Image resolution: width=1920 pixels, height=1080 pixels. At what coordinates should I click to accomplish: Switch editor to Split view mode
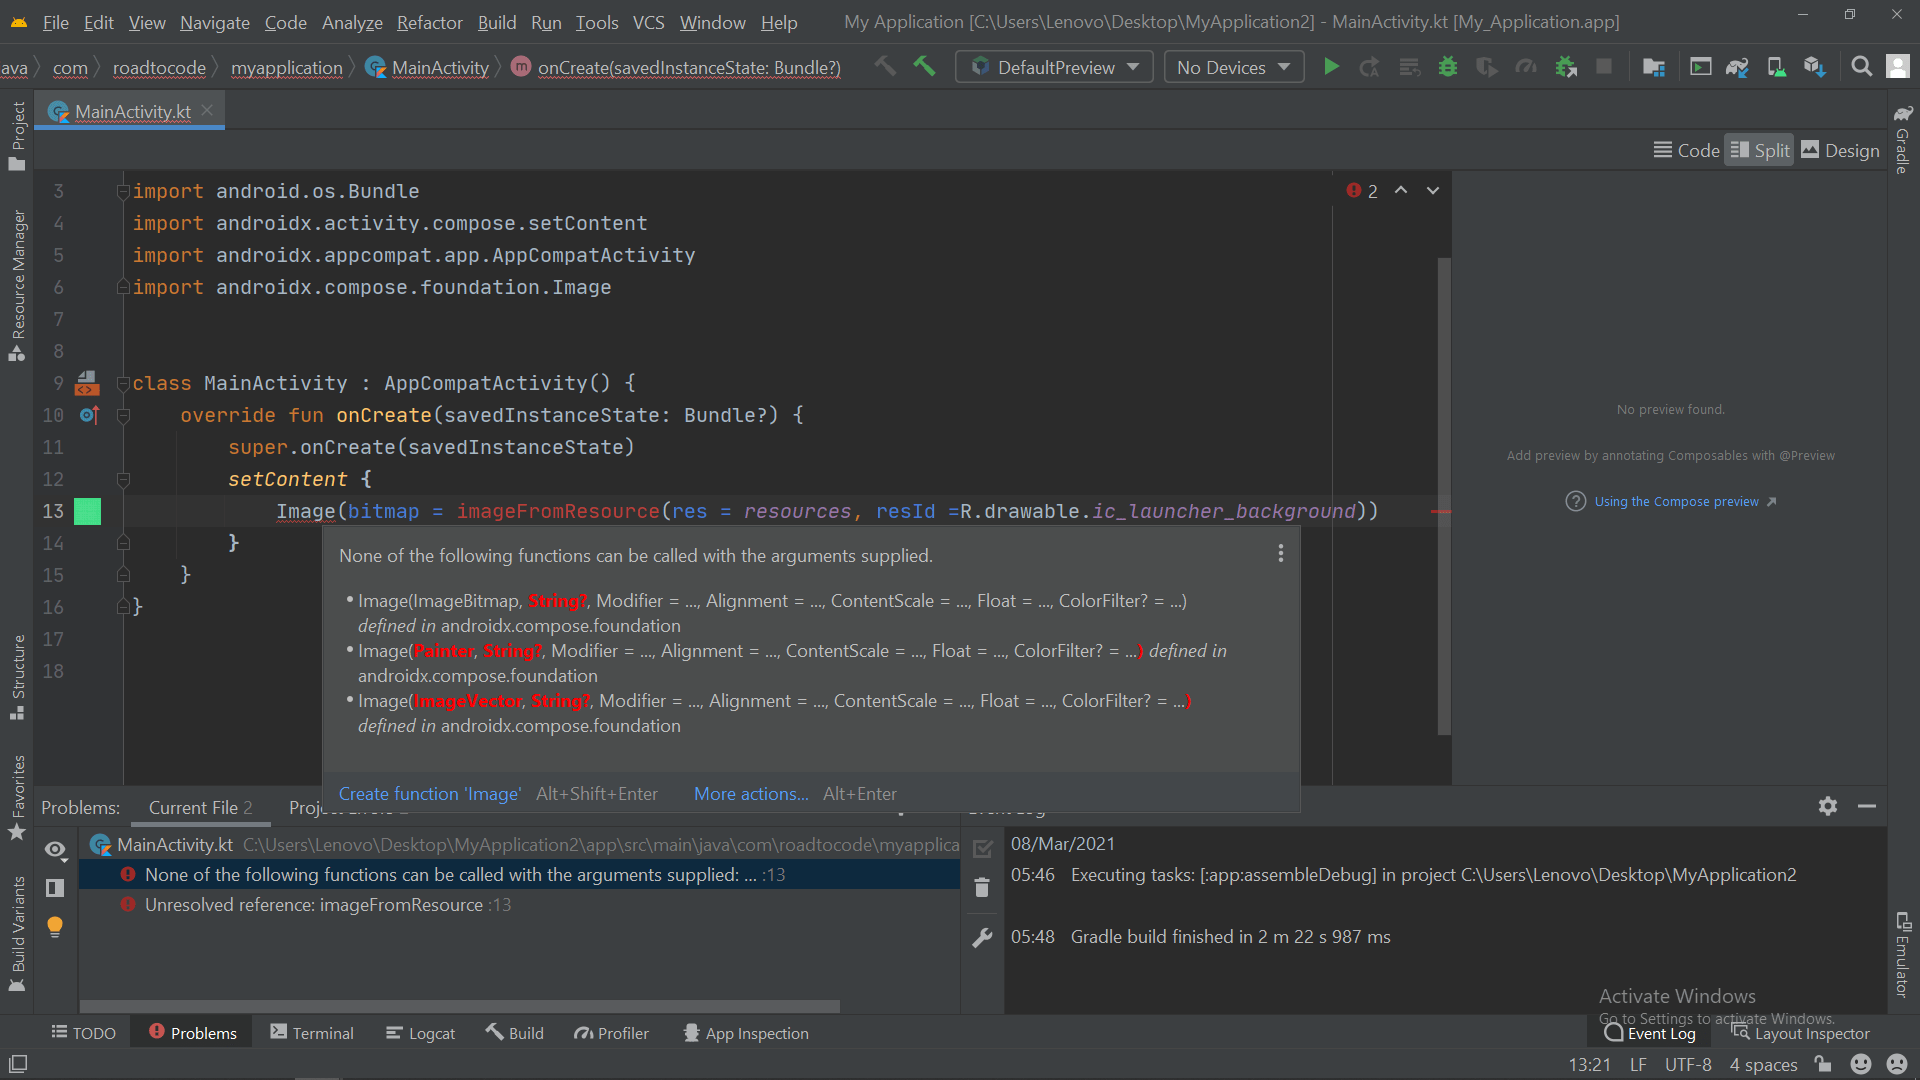coord(1760,150)
